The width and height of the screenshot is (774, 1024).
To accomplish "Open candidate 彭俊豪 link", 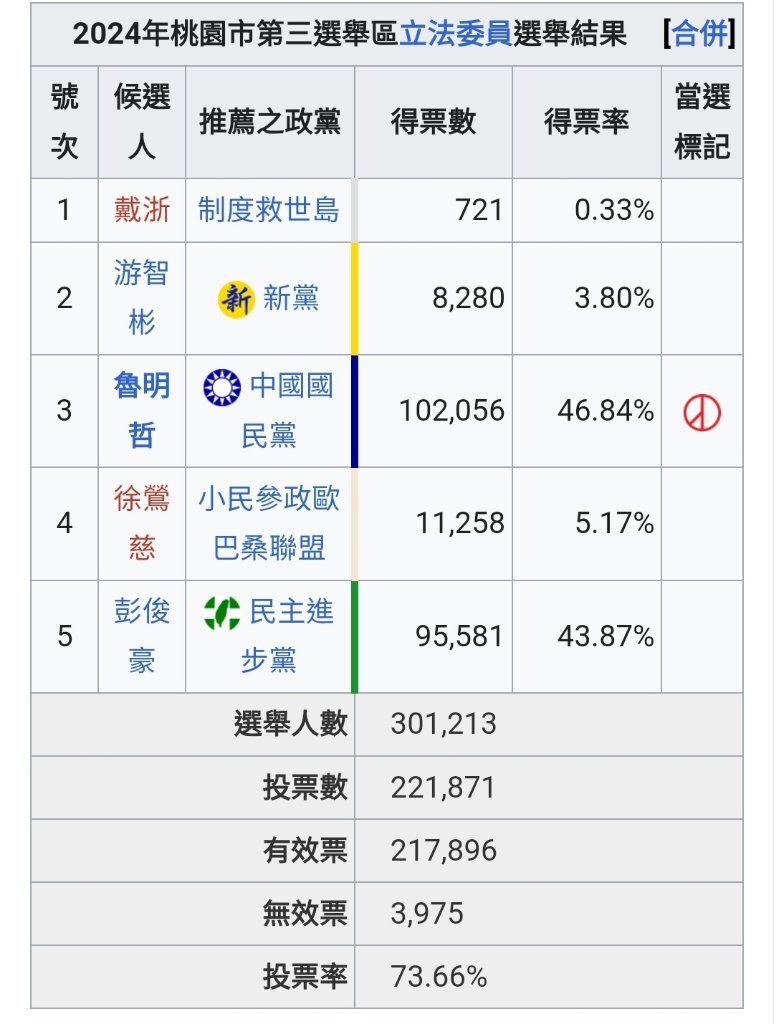I will (x=142, y=637).
